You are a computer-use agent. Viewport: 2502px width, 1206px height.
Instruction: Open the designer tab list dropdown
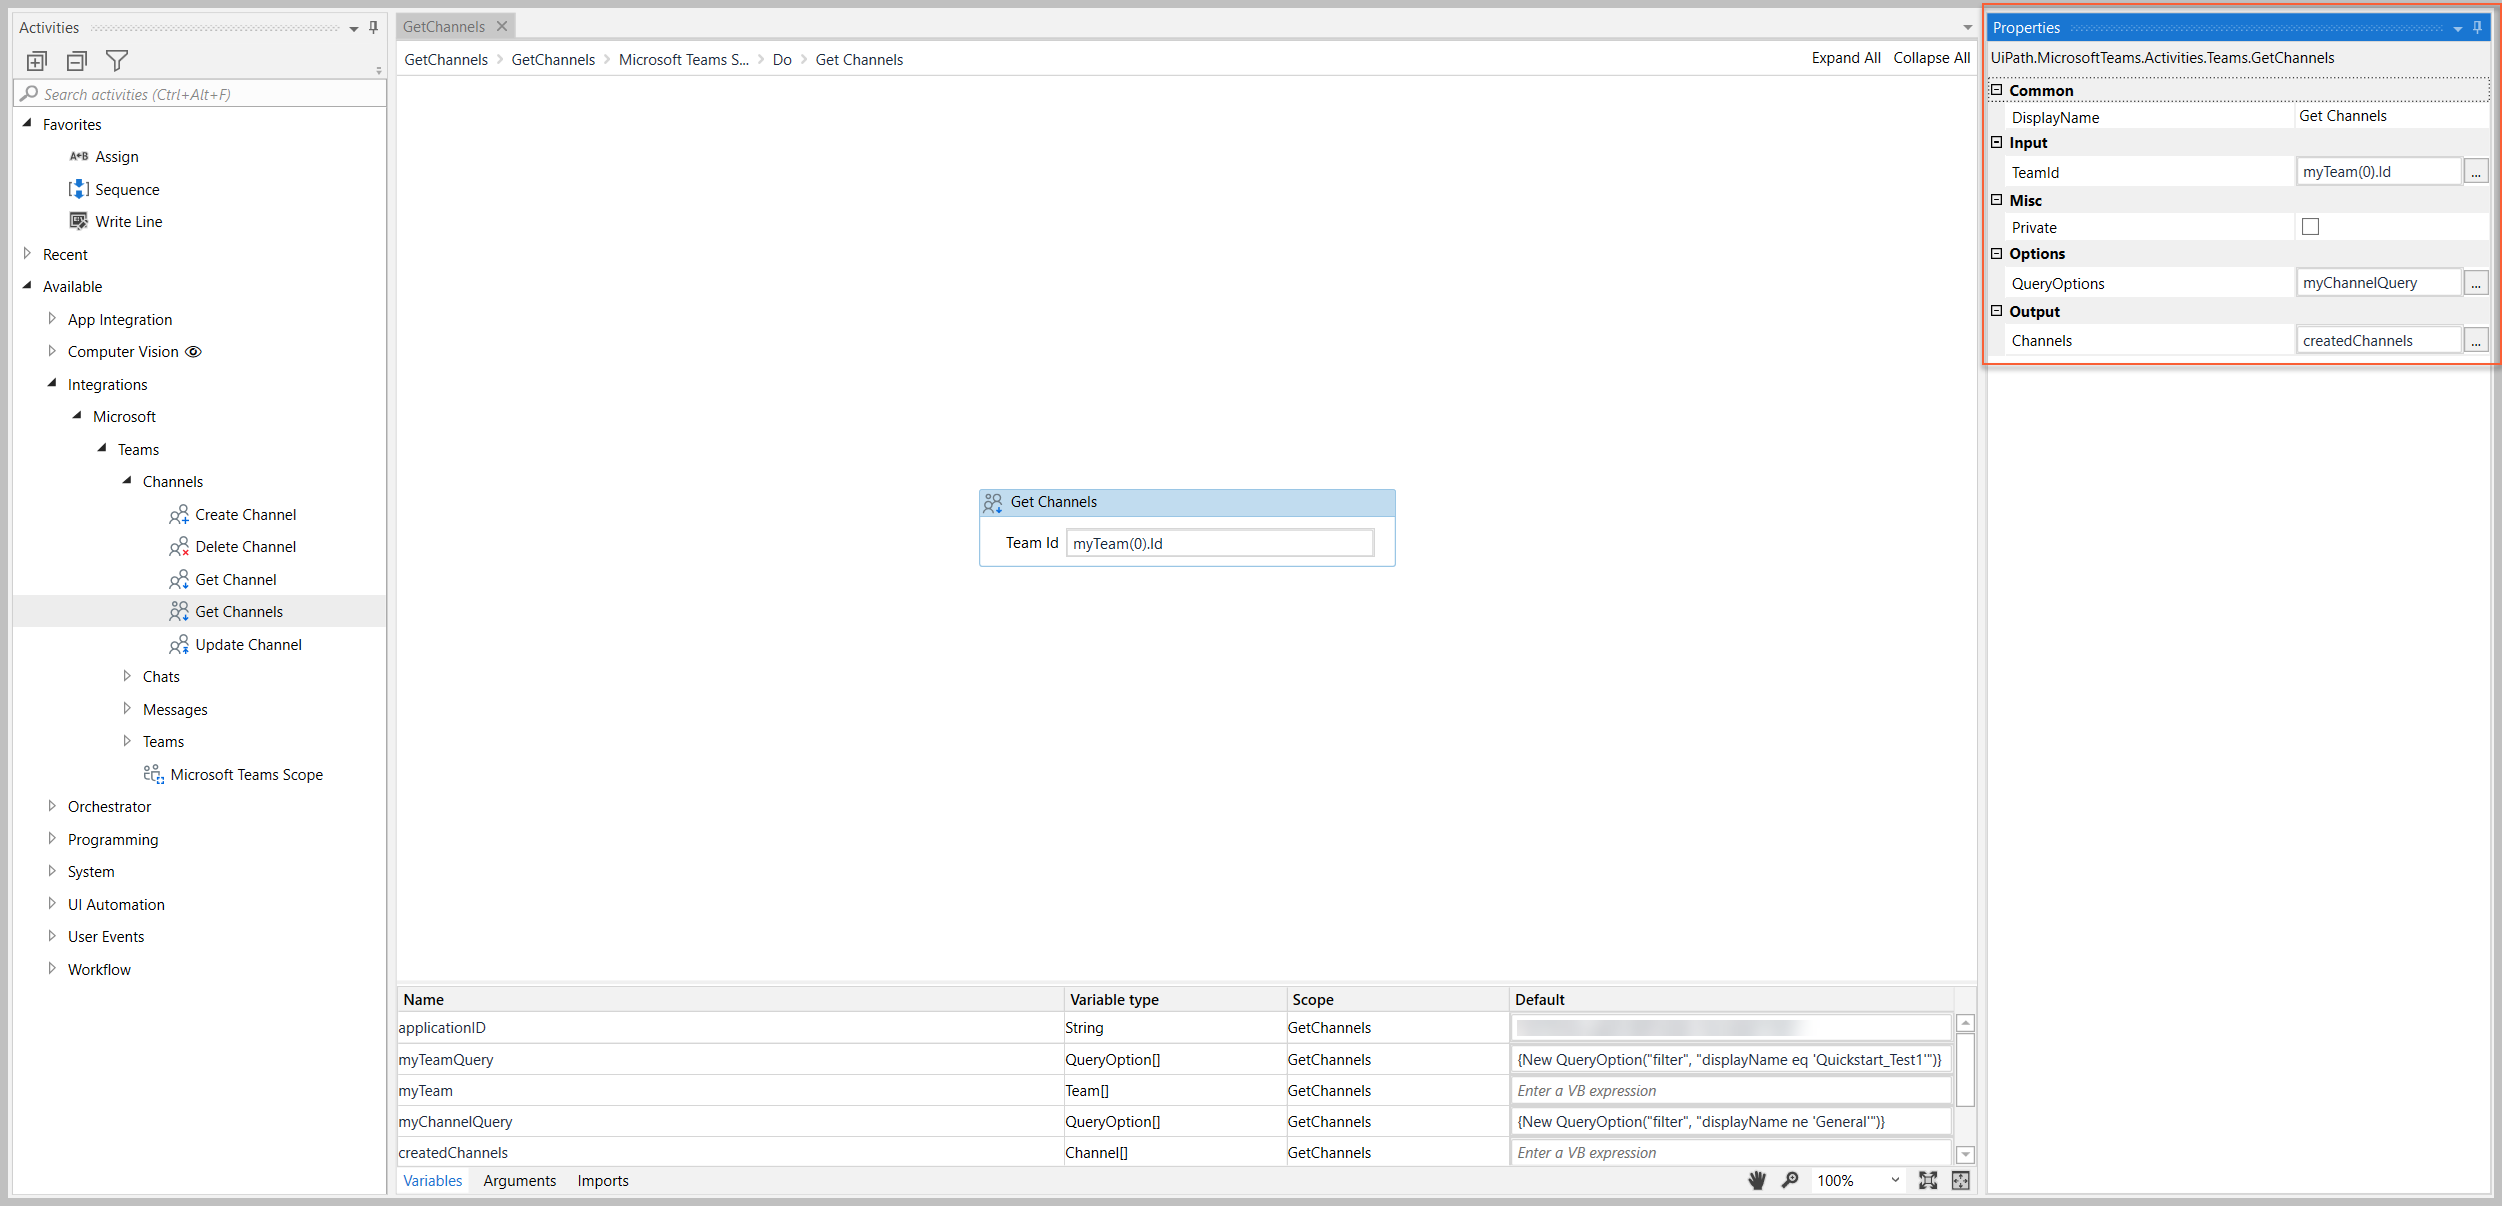click(x=1967, y=28)
